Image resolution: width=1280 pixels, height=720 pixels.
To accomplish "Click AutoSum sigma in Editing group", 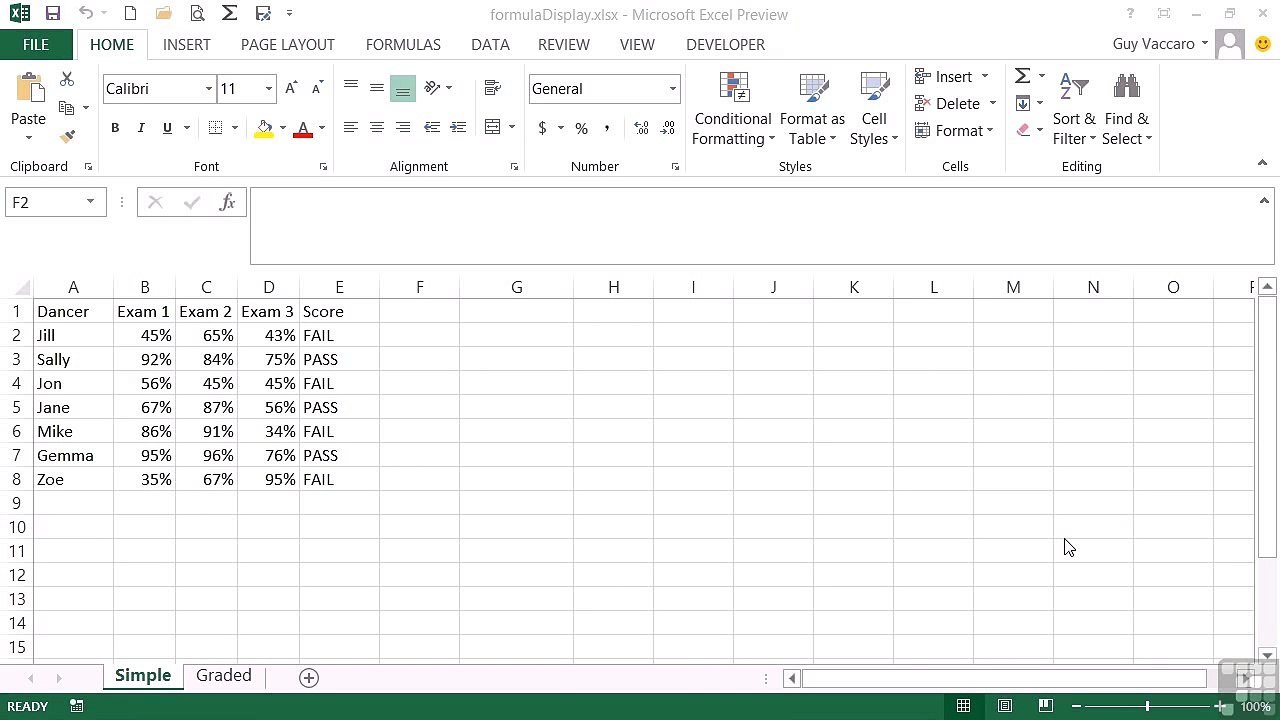I will tap(1022, 76).
